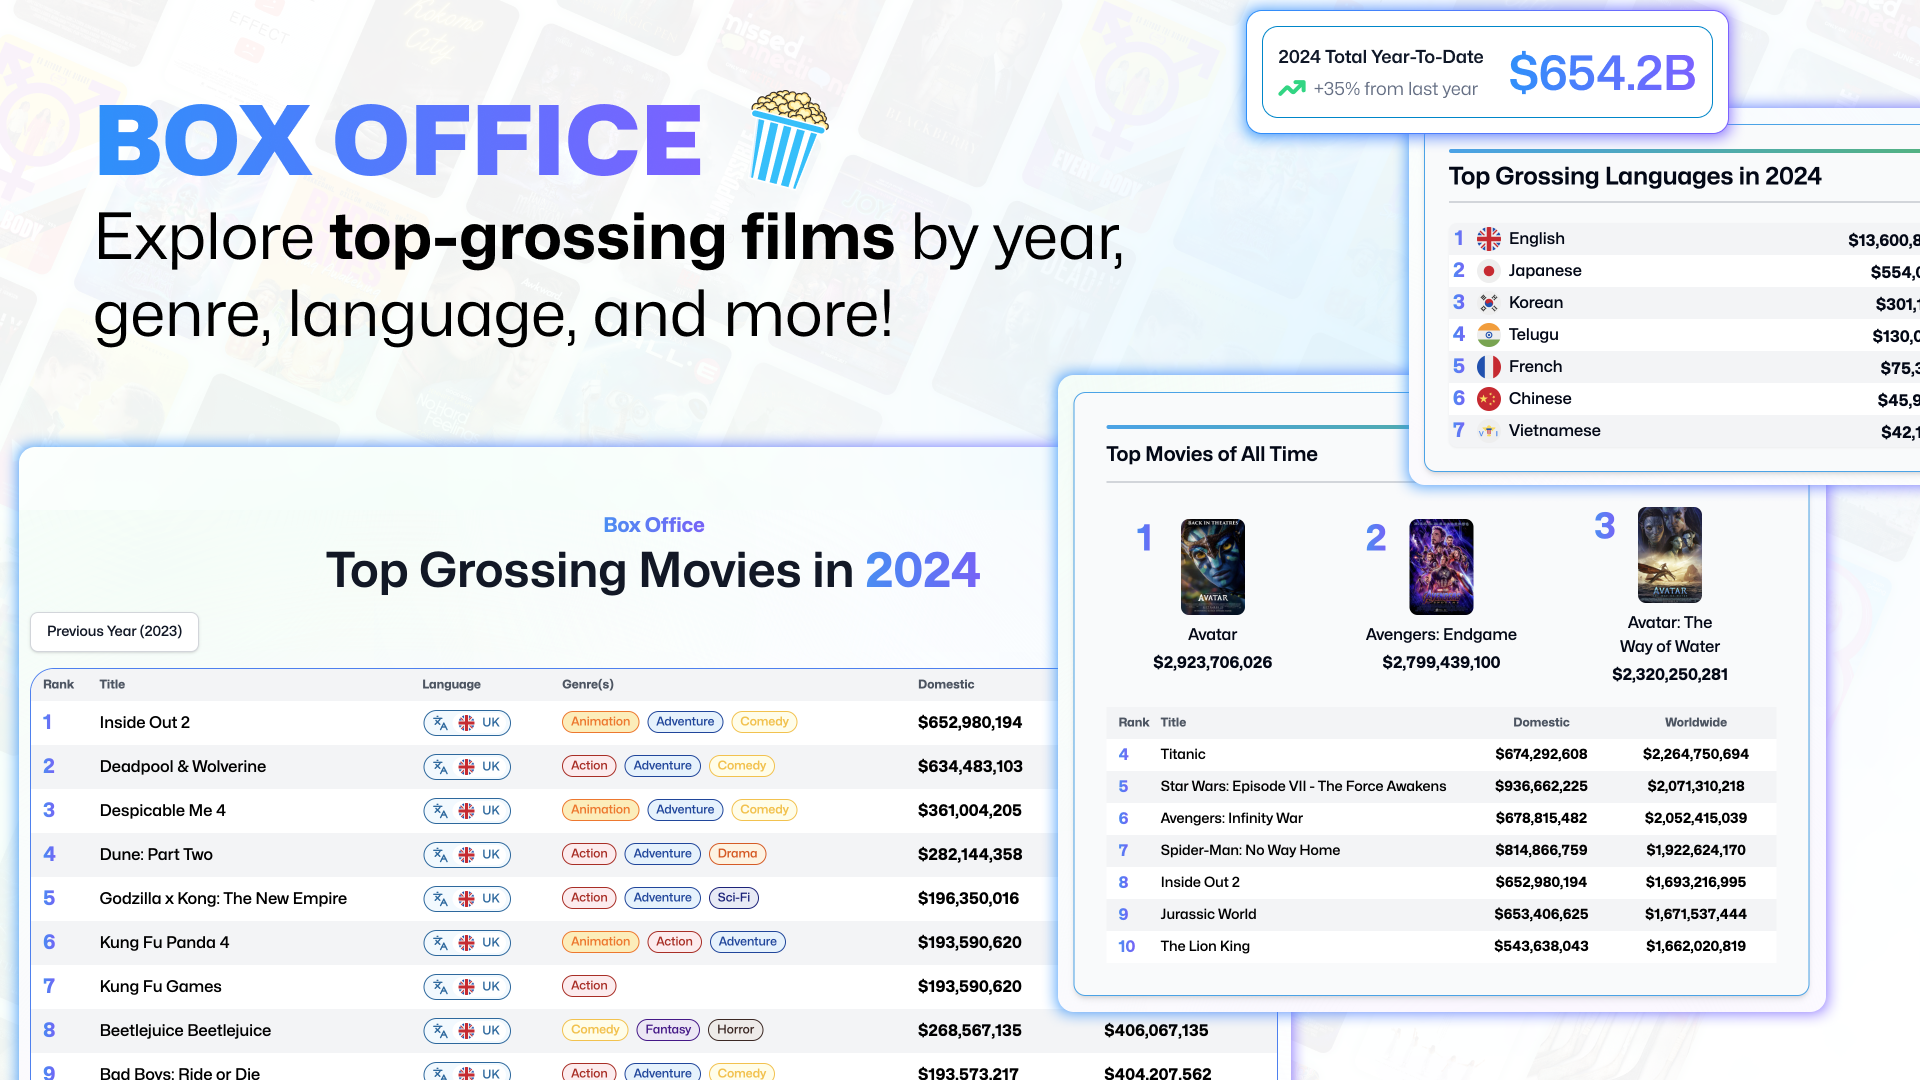Click the translate icon in Godzilla x Kong row
The image size is (1920, 1080).
pyautogui.click(x=440, y=898)
